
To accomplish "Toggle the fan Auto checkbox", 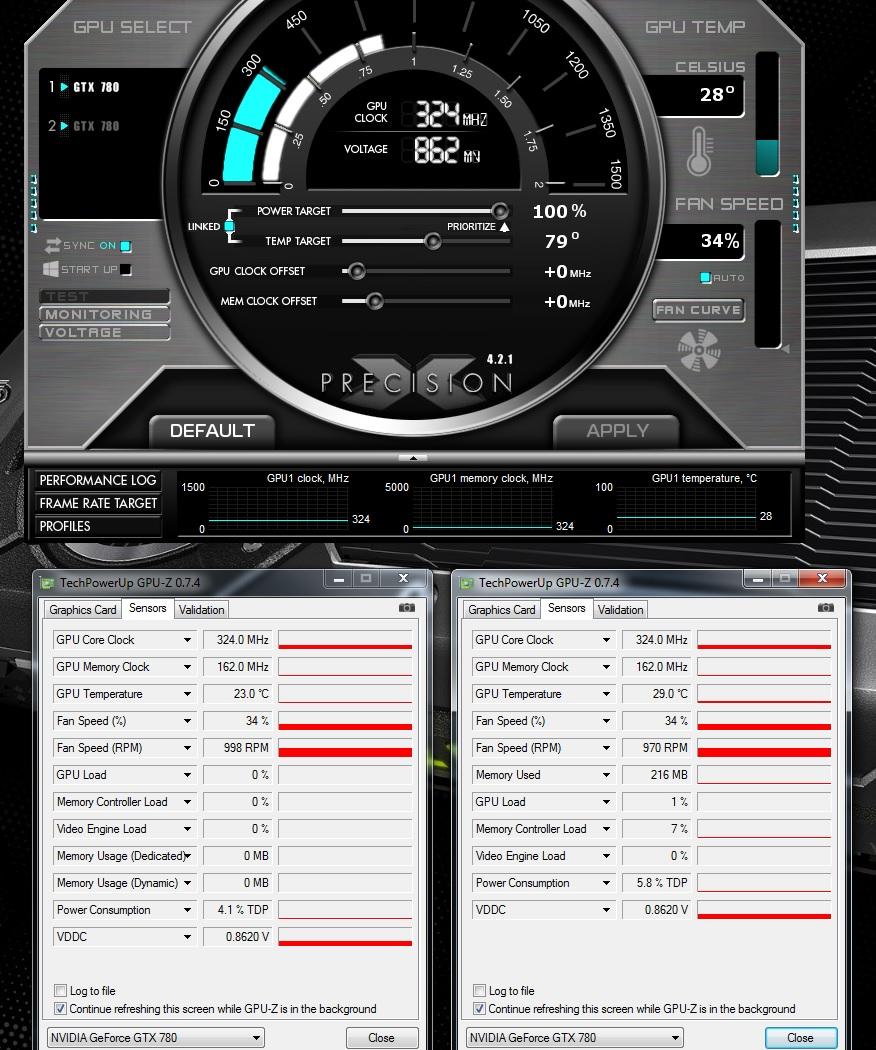I will (705, 277).
